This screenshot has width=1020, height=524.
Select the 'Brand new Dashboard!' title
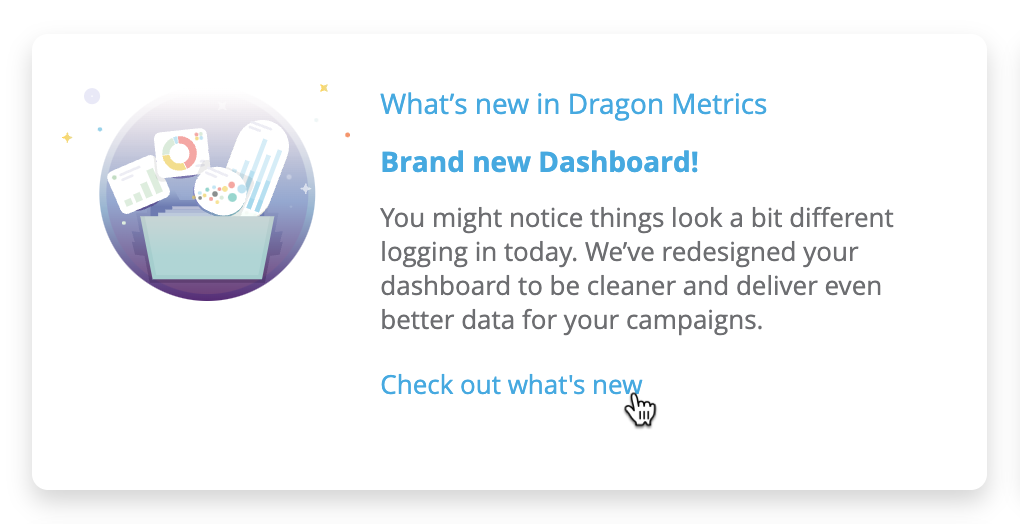tap(539, 161)
